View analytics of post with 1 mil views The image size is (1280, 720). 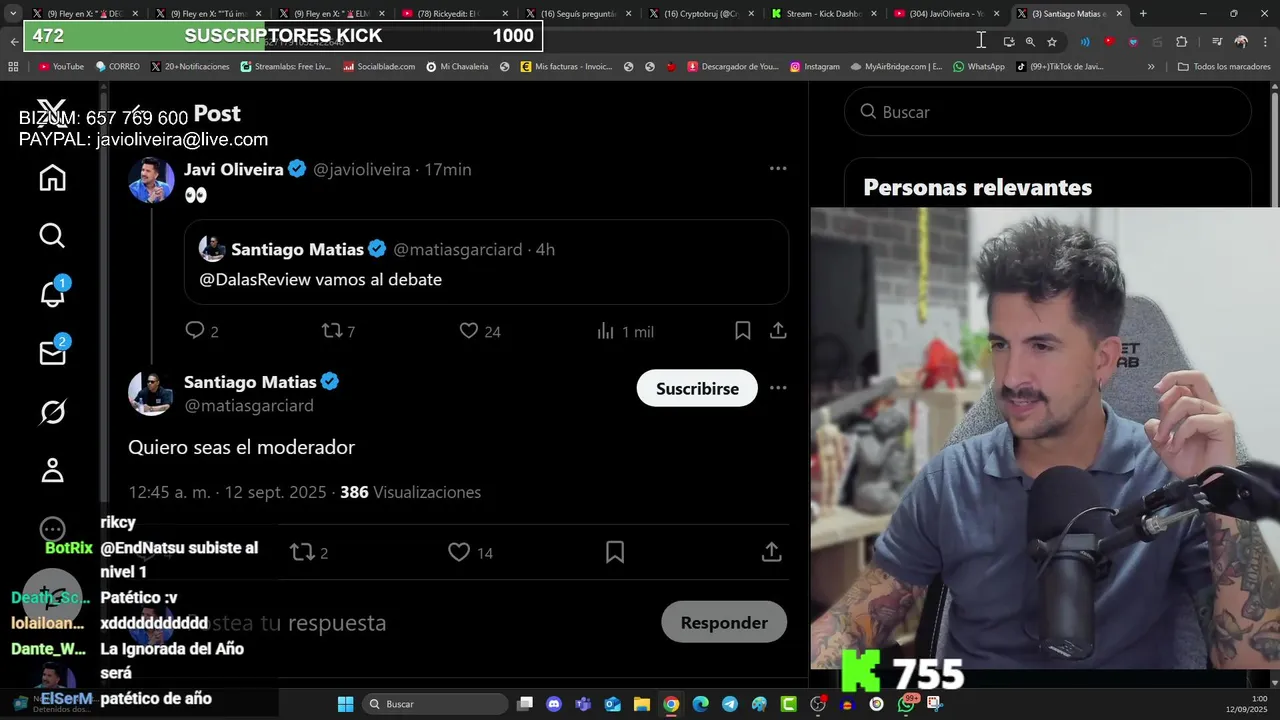[625, 331]
